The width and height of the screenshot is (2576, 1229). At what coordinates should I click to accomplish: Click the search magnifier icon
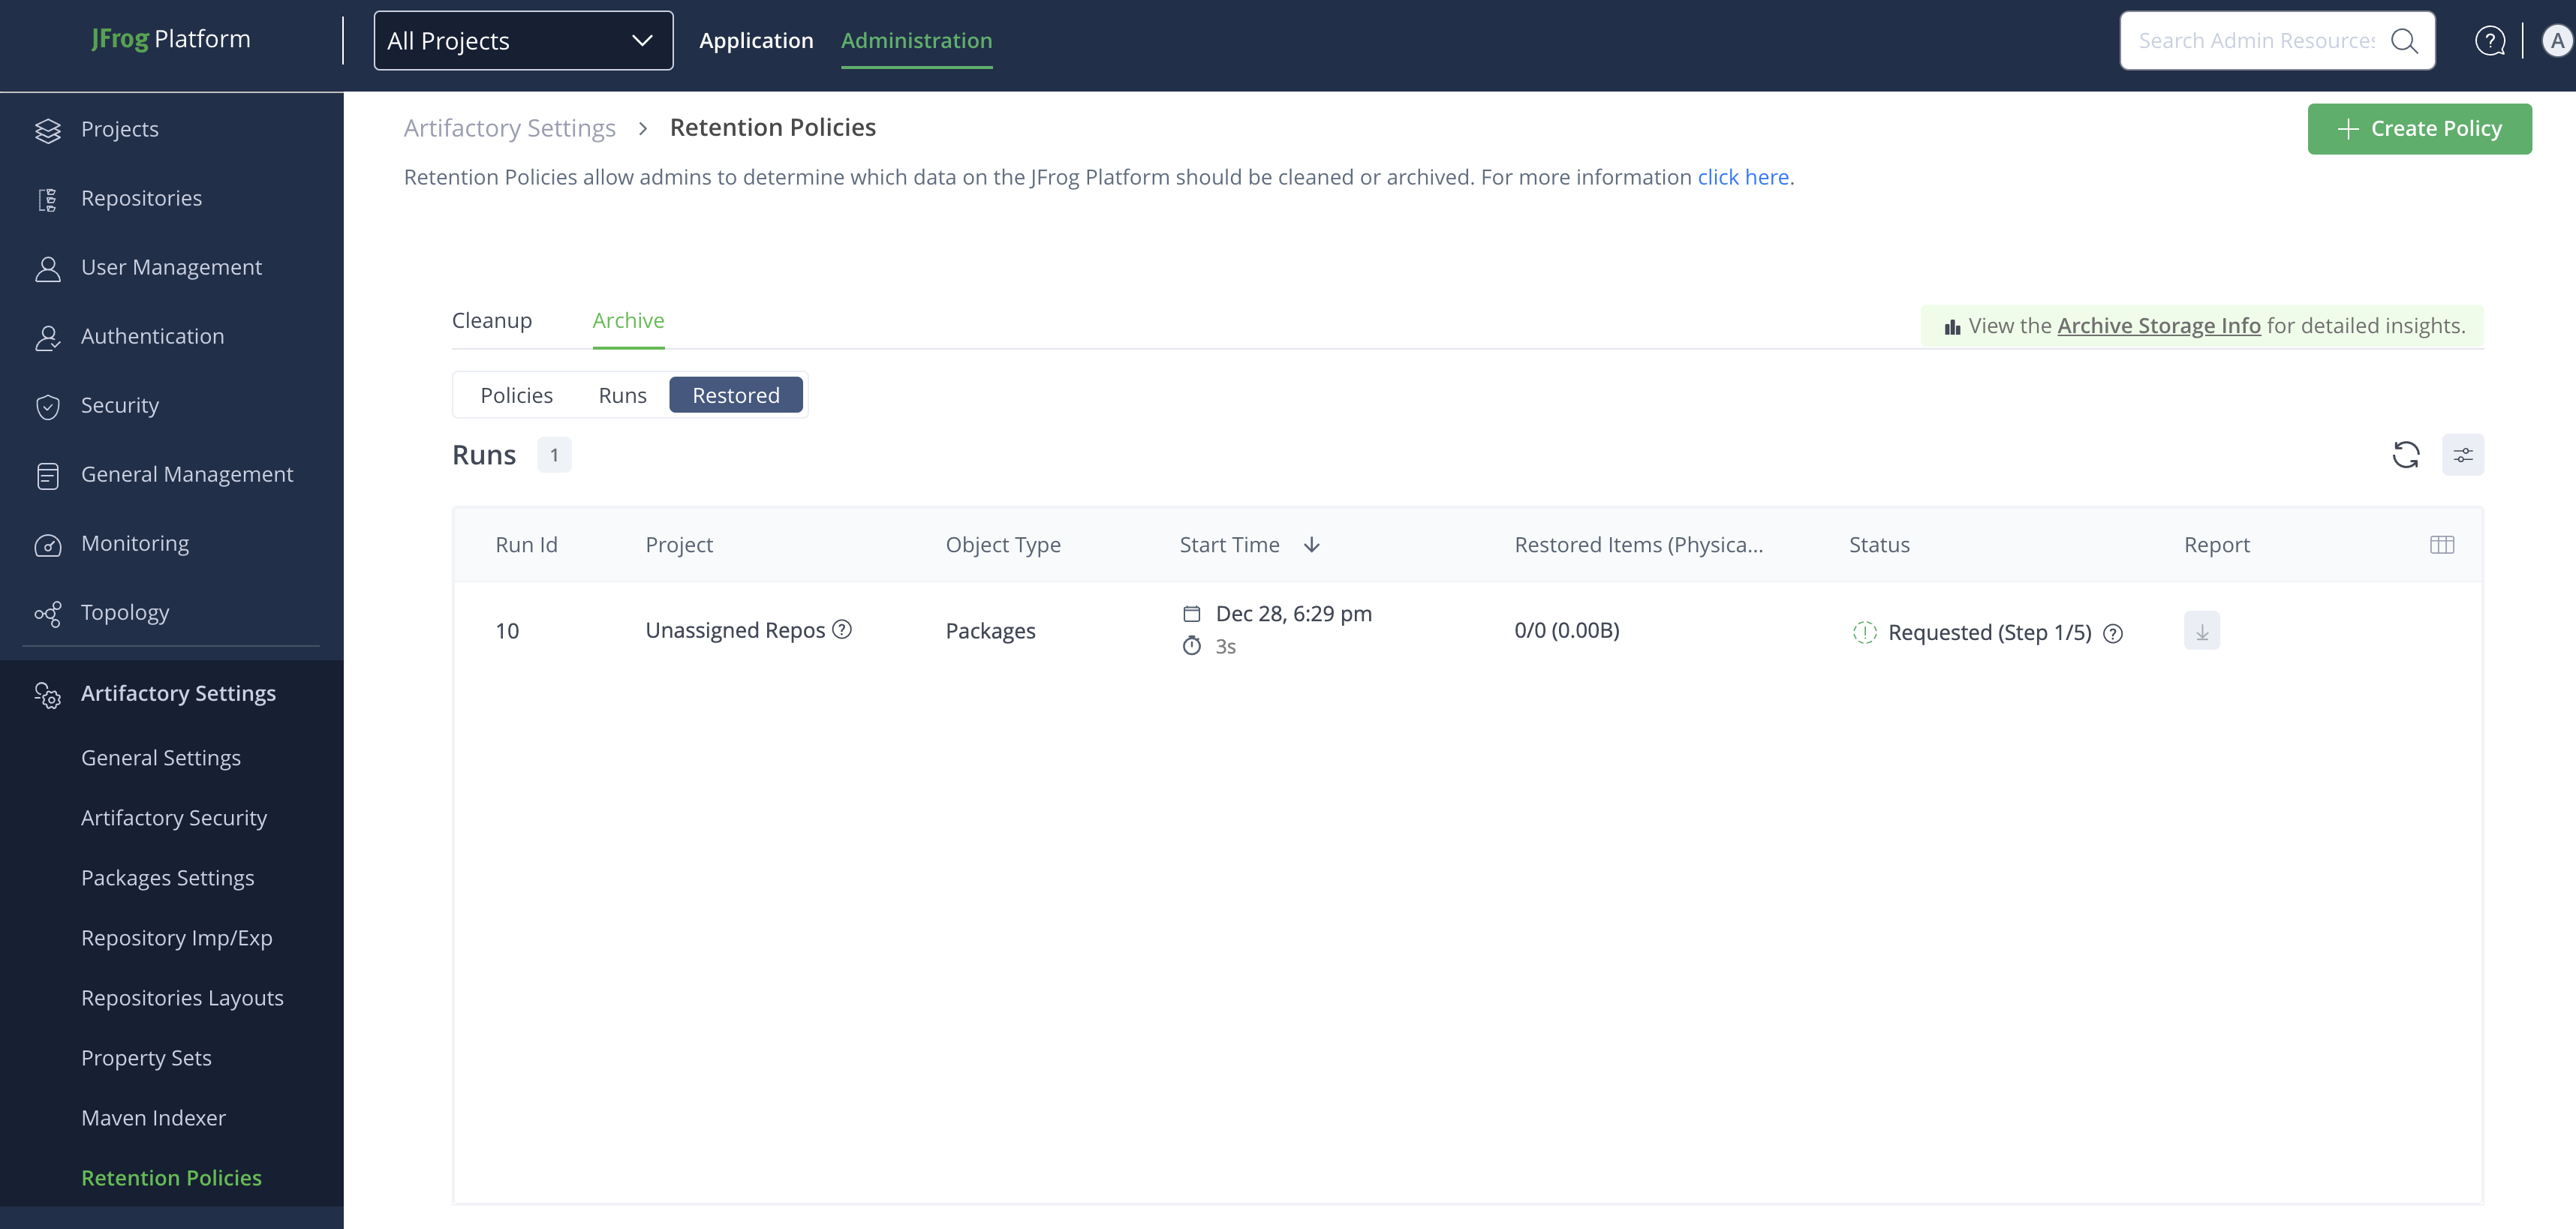tap(2404, 41)
